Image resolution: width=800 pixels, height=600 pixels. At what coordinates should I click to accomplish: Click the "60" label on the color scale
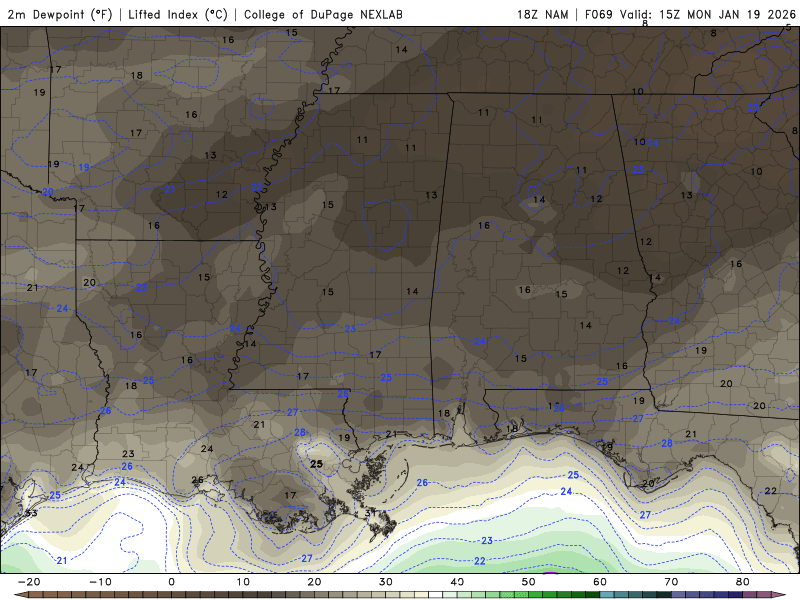tap(600, 582)
